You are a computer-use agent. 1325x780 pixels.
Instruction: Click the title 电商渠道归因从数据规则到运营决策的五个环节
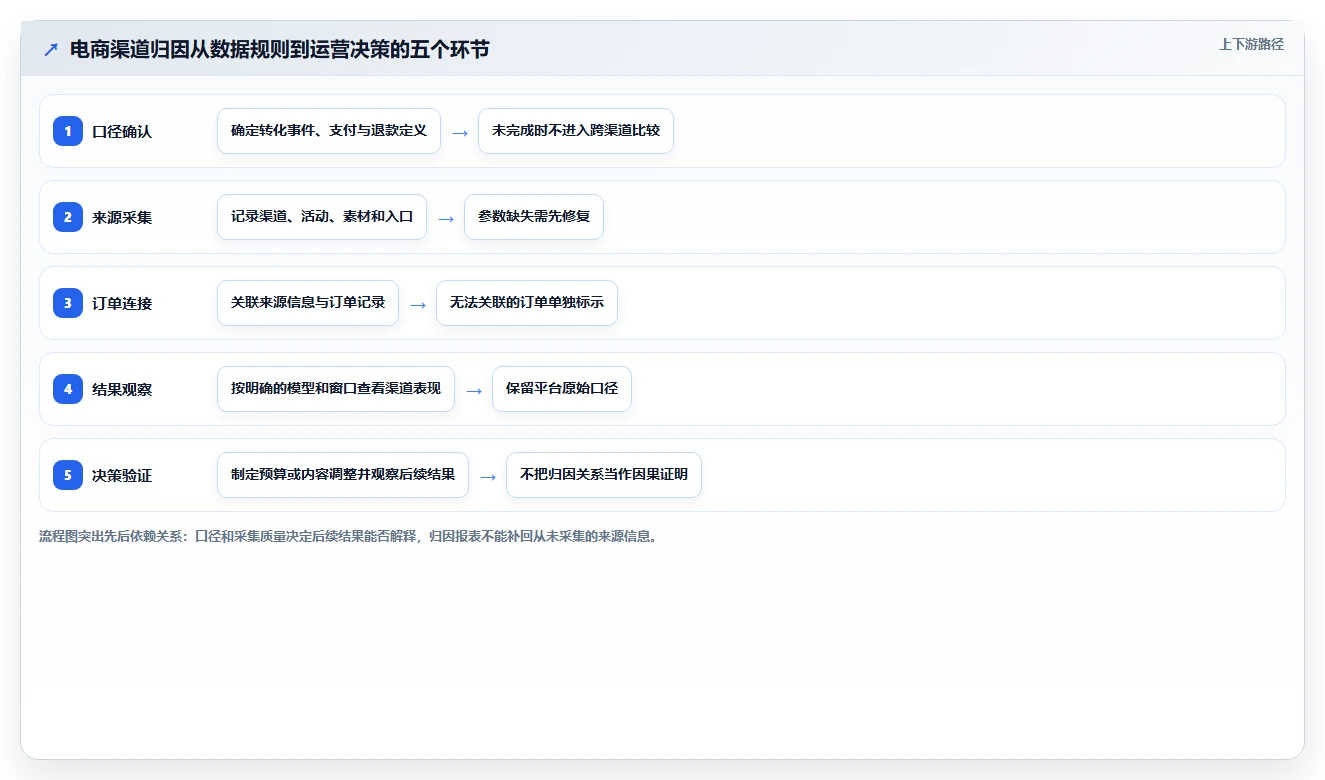pyautogui.click(x=280, y=49)
